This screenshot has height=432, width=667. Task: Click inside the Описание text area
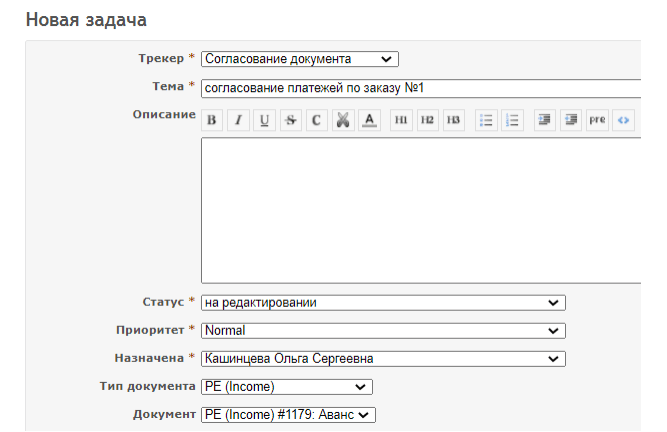tap(420, 210)
